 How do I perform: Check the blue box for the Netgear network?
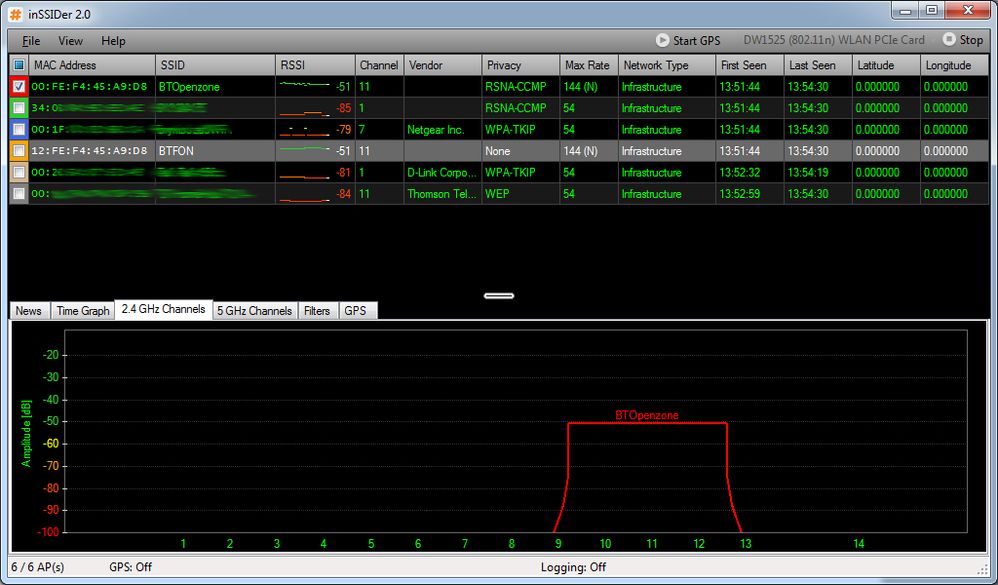[19, 130]
